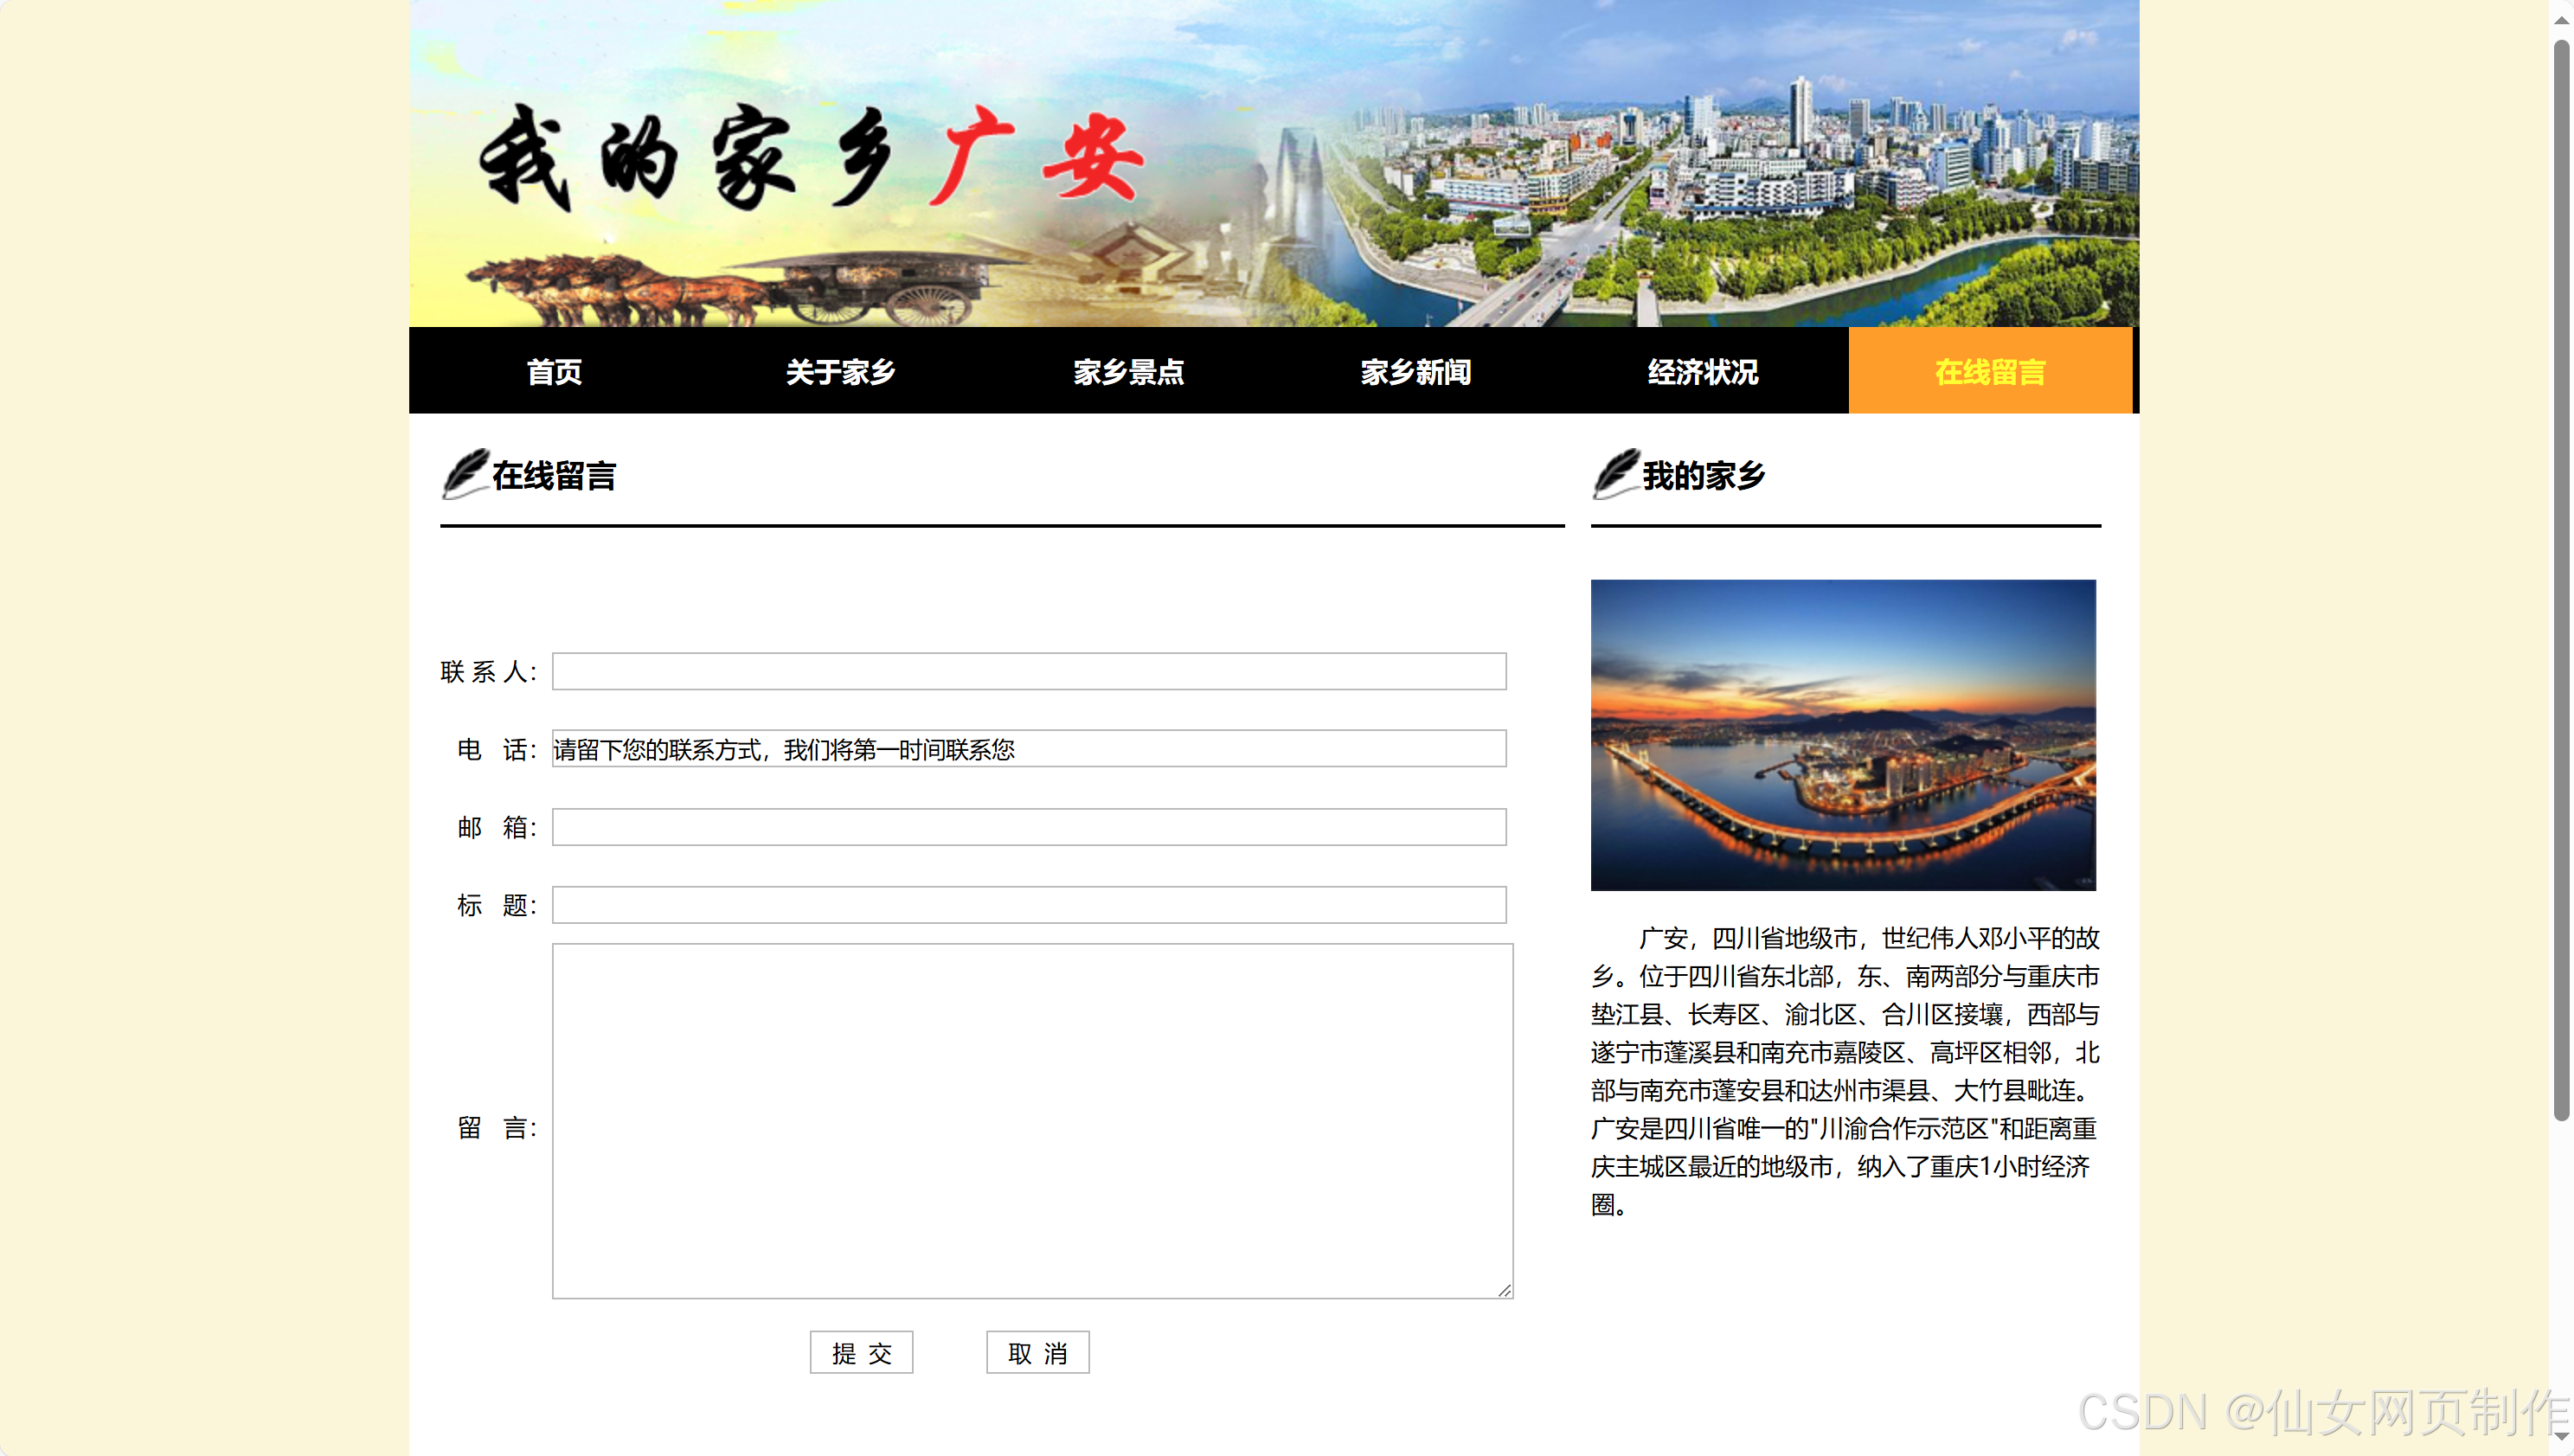The height and width of the screenshot is (1456, 2574).
Task: Open the 家乡景点 navigation link
Action: coord(1129,371)
